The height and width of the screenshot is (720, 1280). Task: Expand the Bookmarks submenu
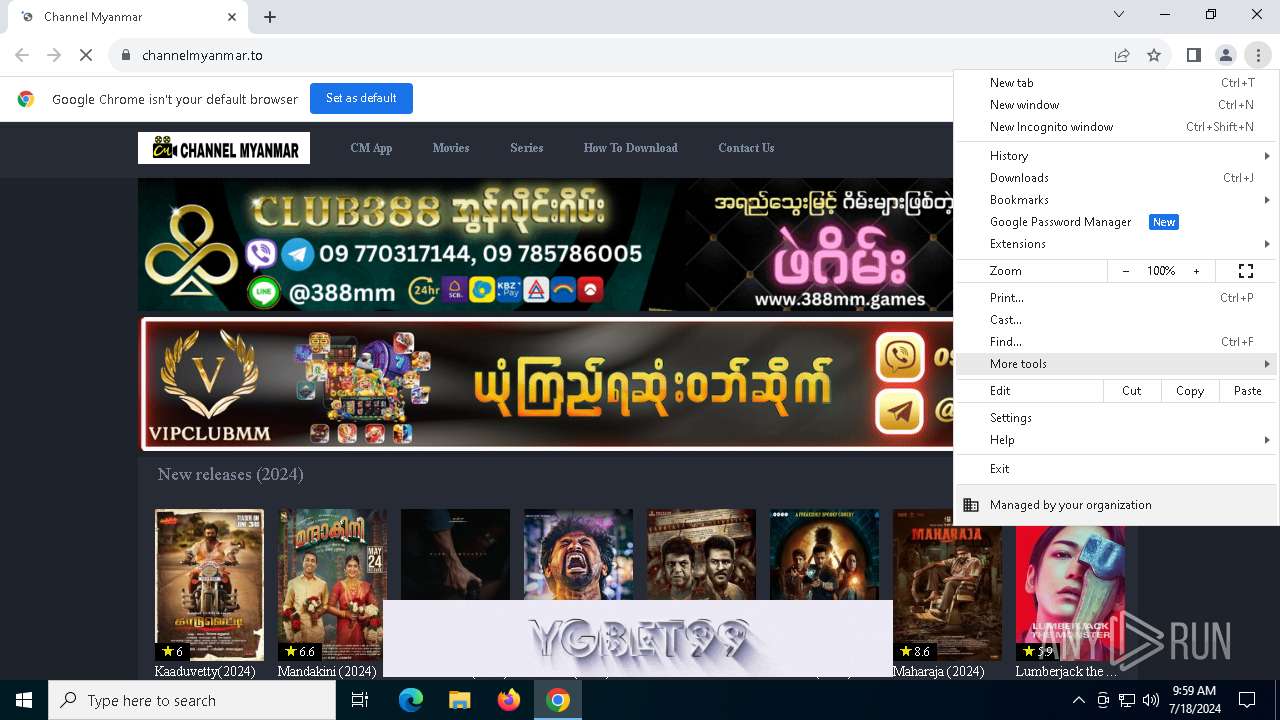coord(1117,200)
